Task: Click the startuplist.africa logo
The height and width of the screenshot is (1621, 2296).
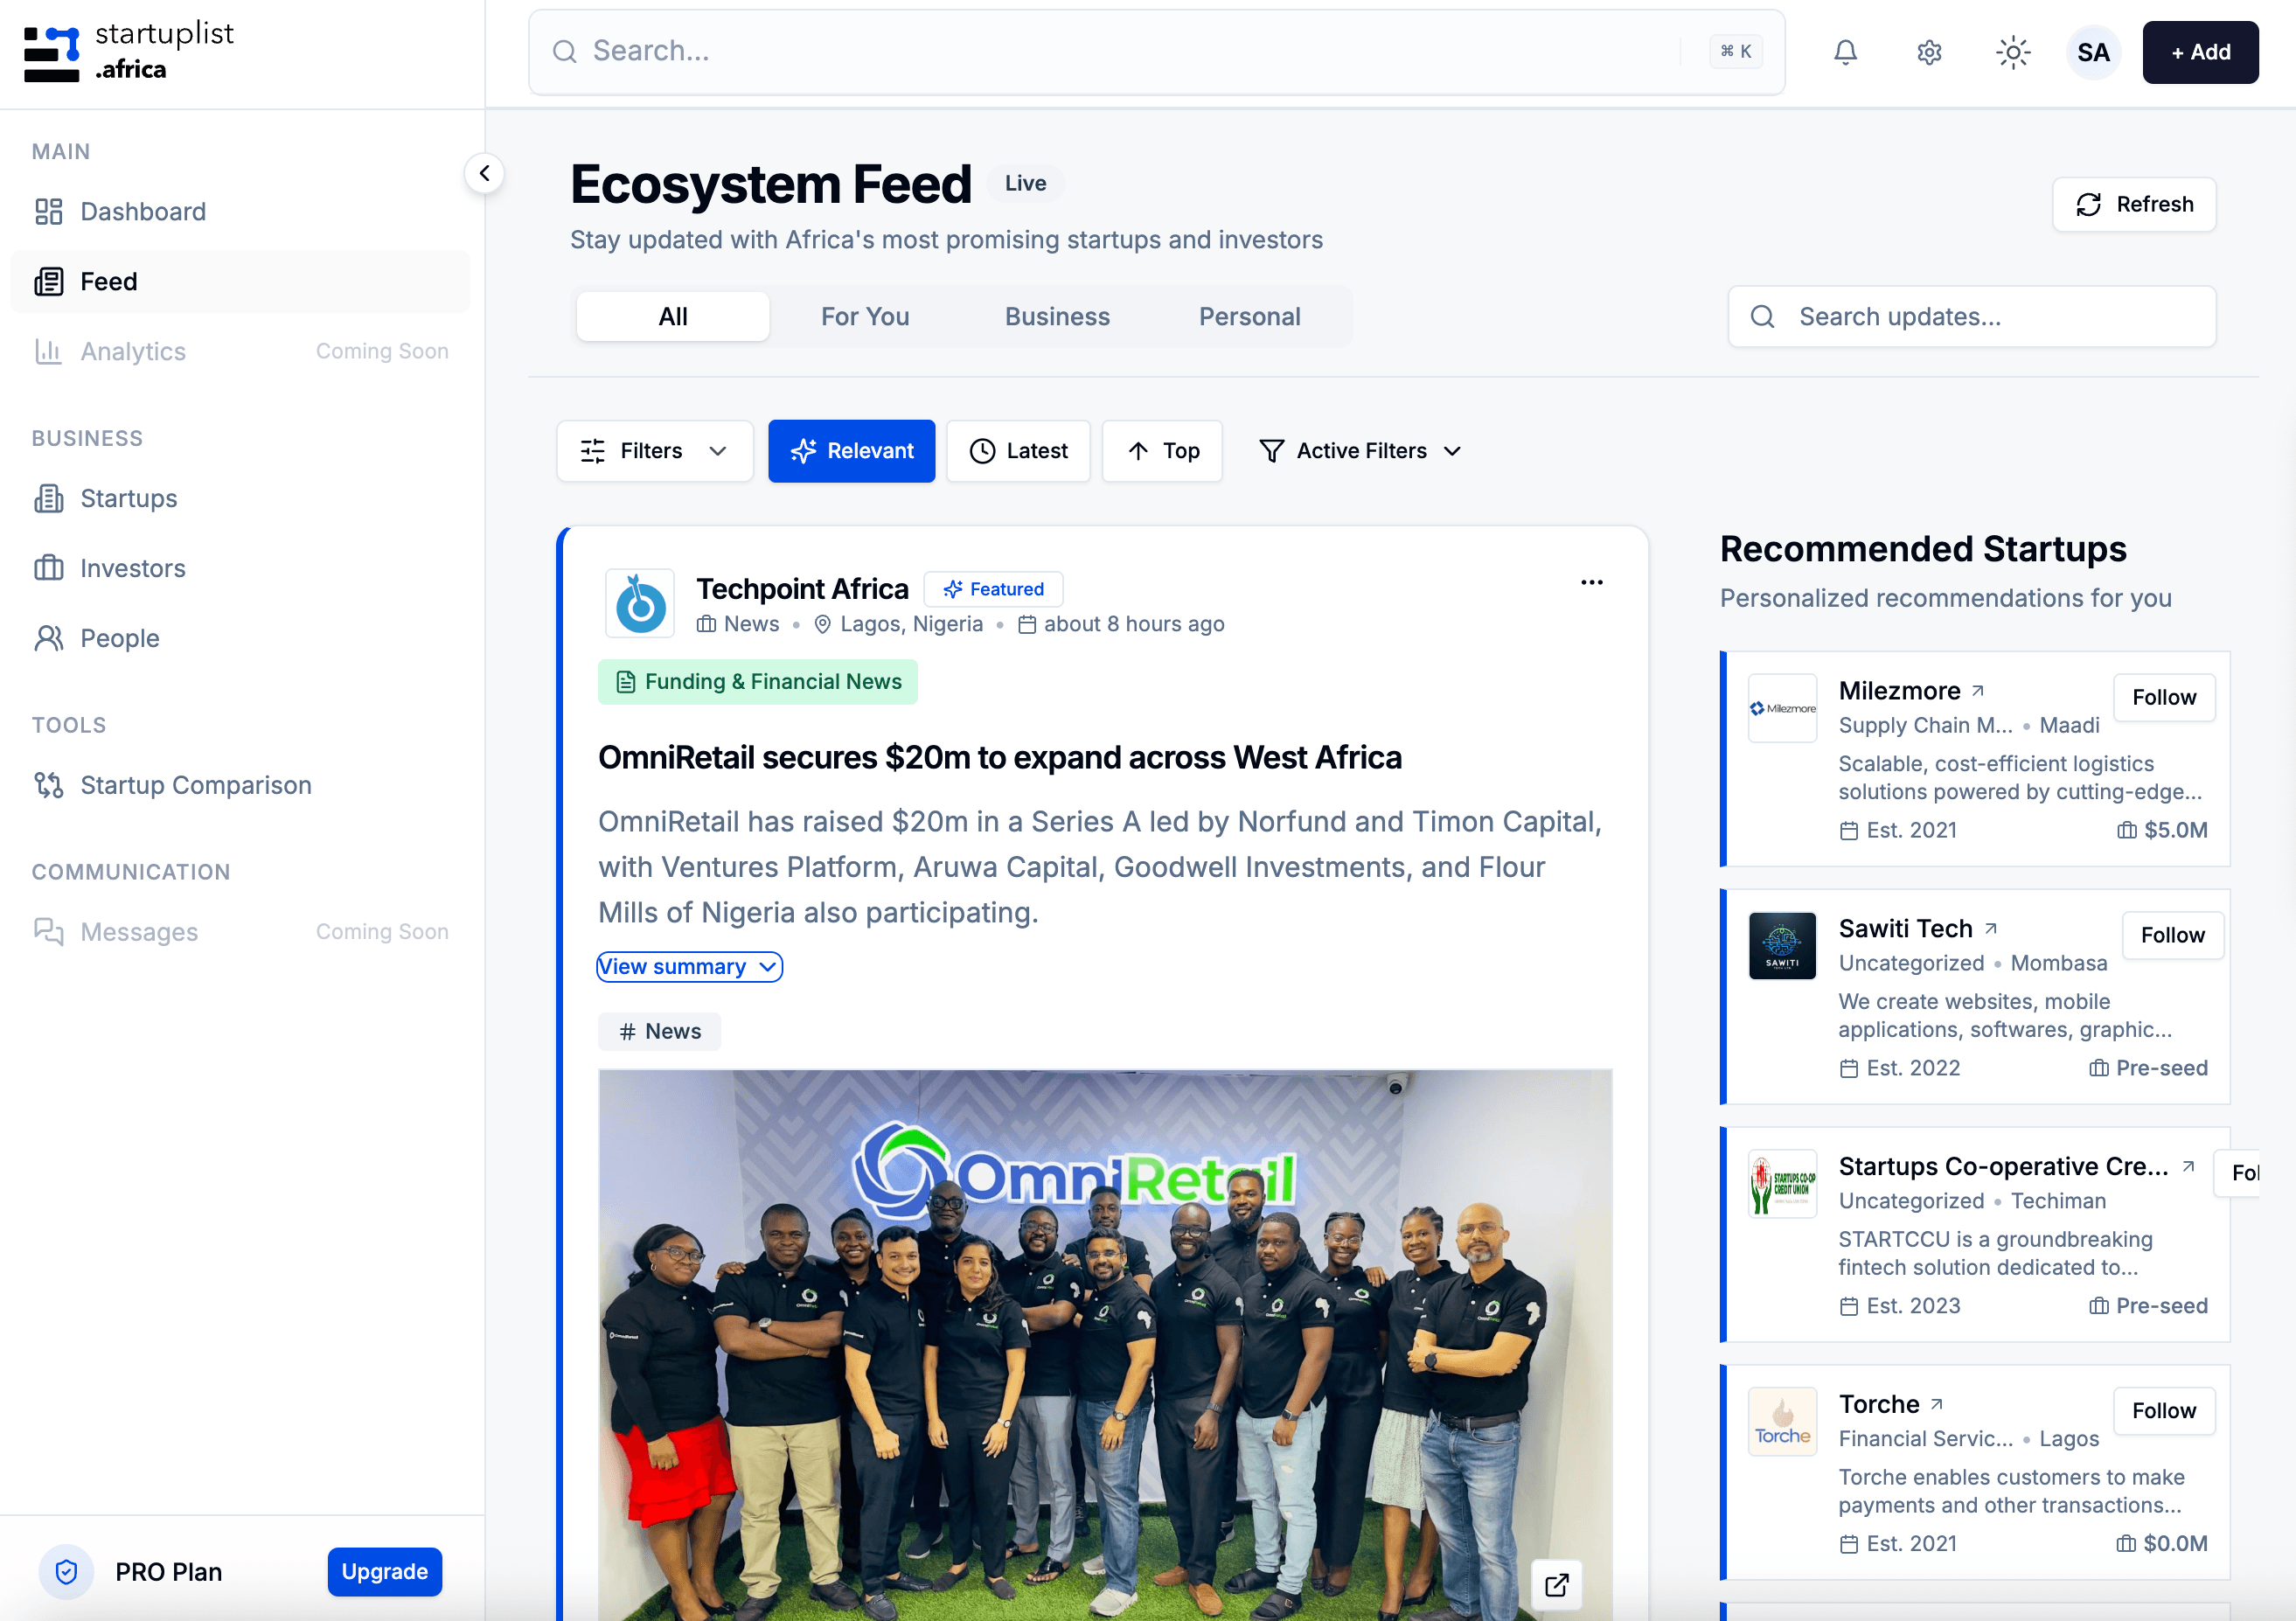Action: pos(128,52)
